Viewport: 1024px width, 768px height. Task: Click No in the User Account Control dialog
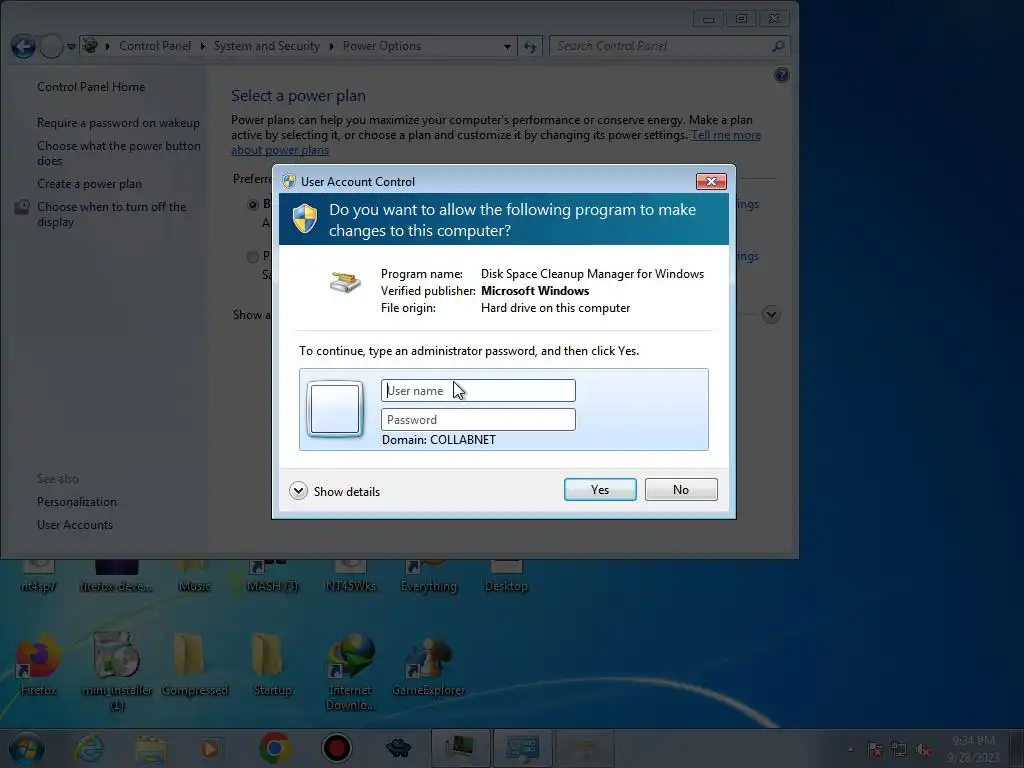[680, 490]
